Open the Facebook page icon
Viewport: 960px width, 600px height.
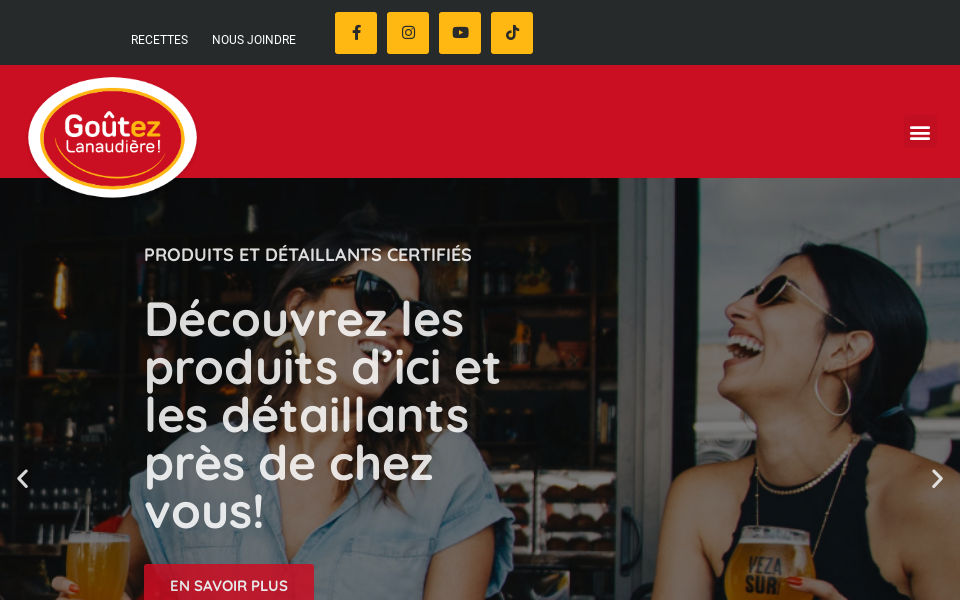(x=356, y=33)
